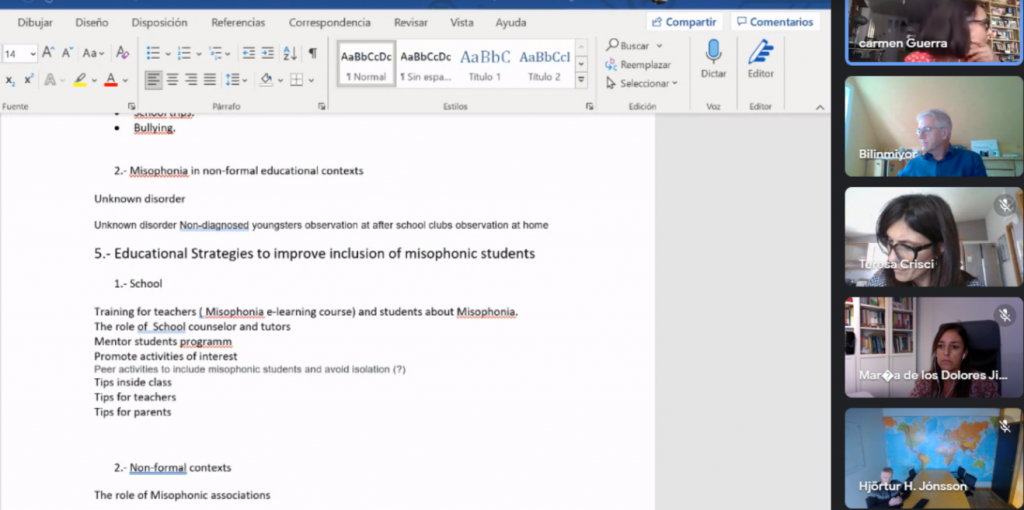
Task: Apply the Sin espaciado style
Action: (426, 64)
